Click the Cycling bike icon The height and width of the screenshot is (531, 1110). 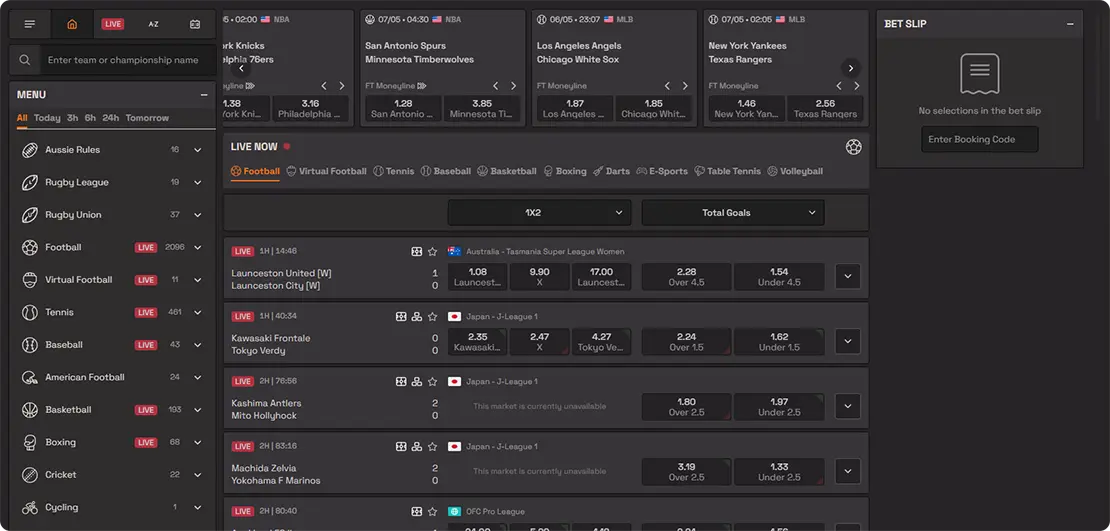[x=30, y=508]
